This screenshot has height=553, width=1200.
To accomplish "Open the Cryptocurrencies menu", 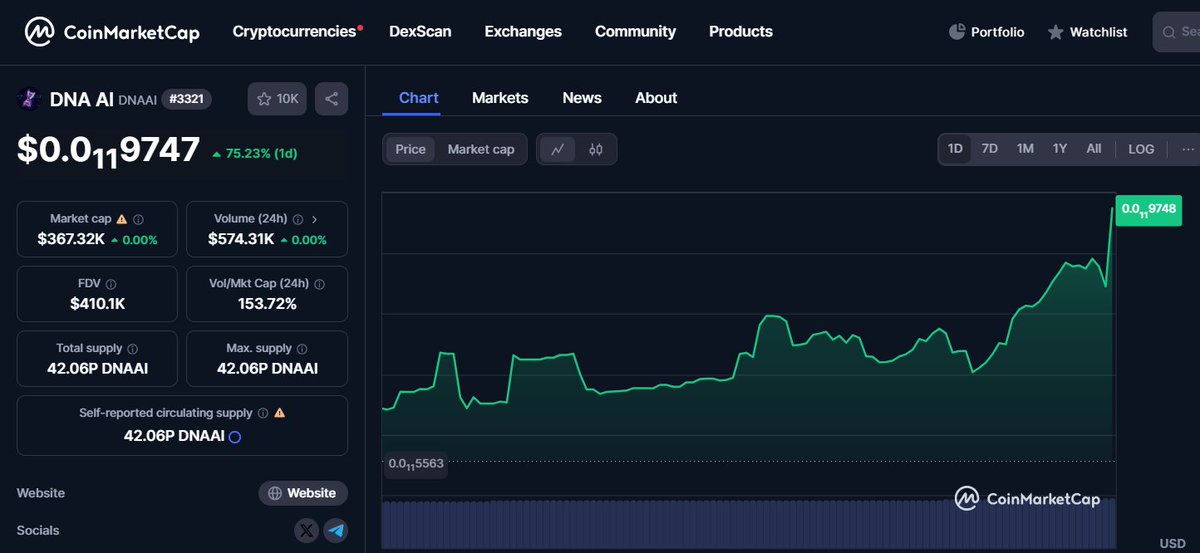I will pos(294,32).
